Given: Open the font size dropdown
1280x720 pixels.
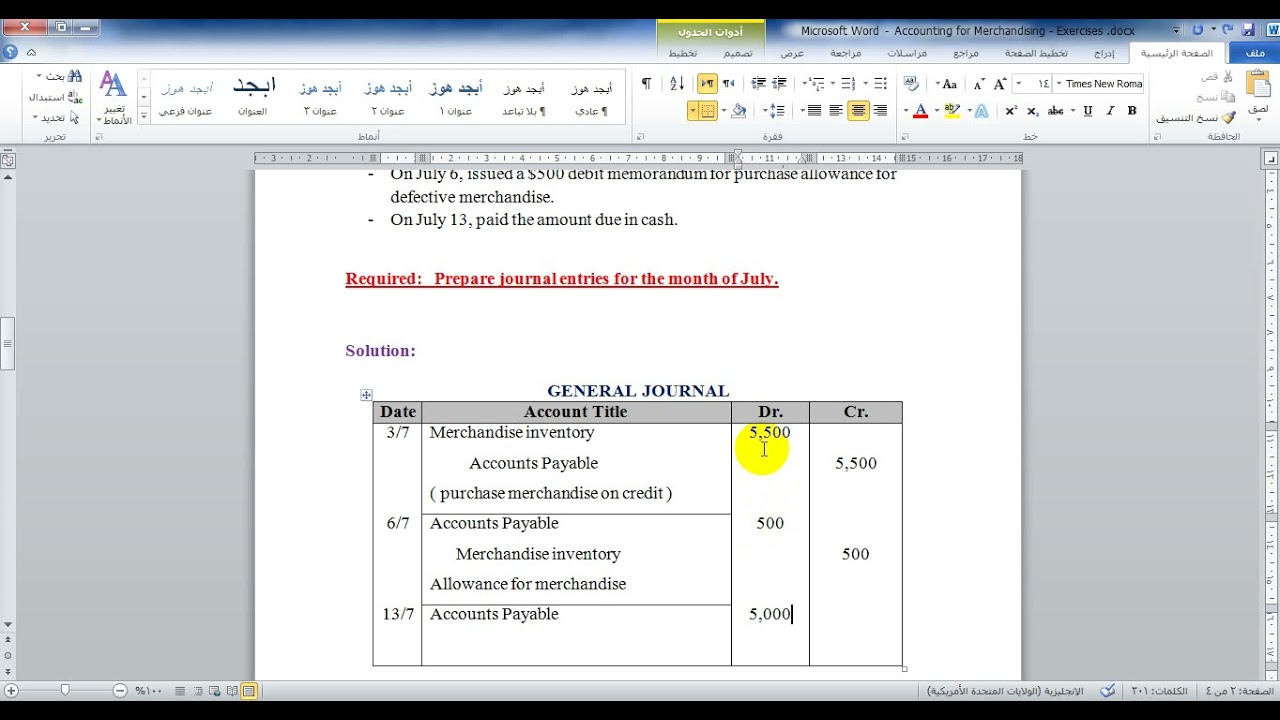Looking at the screenshot, I should pyautogui.click(x=1017, y=84).
